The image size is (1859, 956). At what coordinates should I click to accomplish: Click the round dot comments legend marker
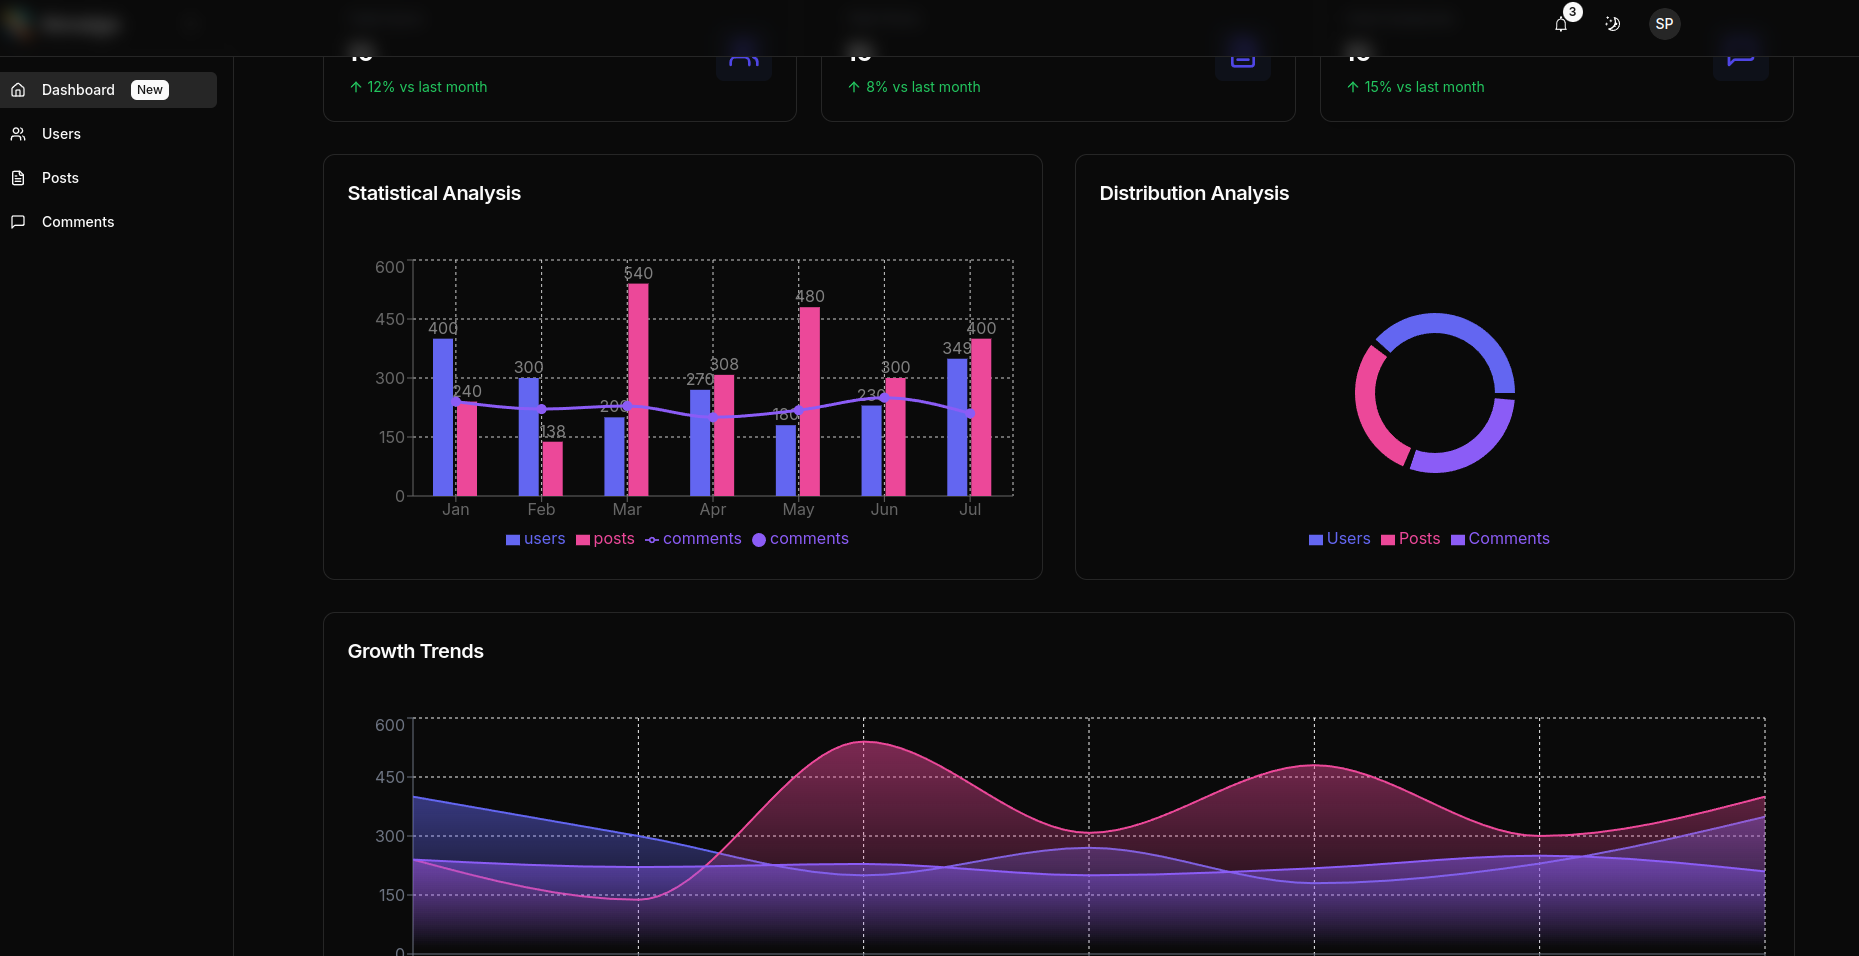pos(759,540)
